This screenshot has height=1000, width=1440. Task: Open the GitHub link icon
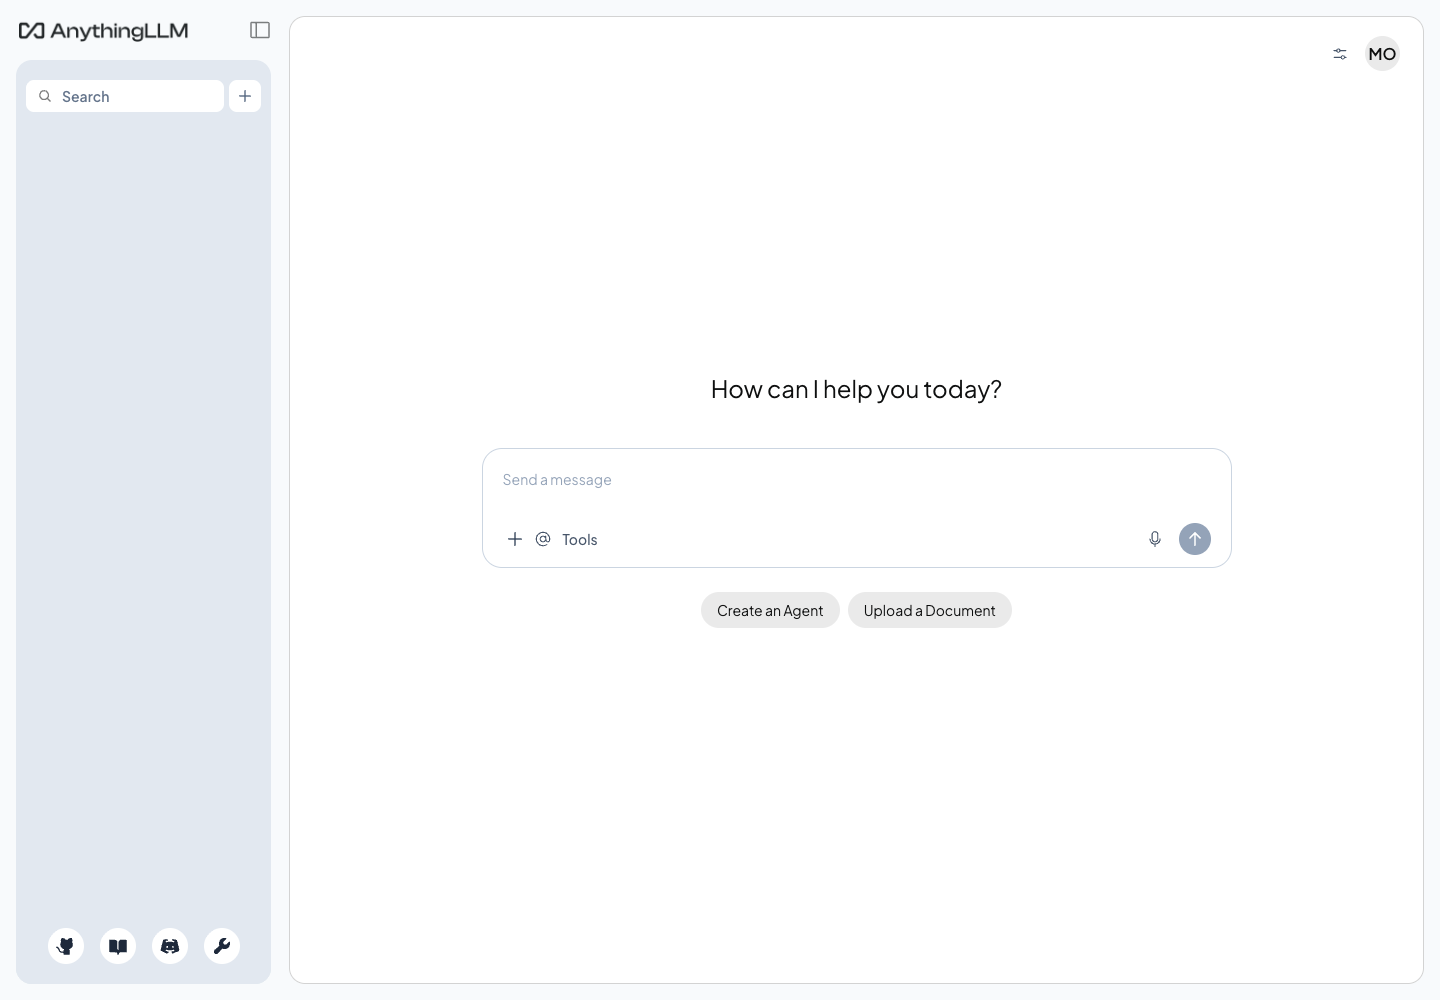click(66, 946)
